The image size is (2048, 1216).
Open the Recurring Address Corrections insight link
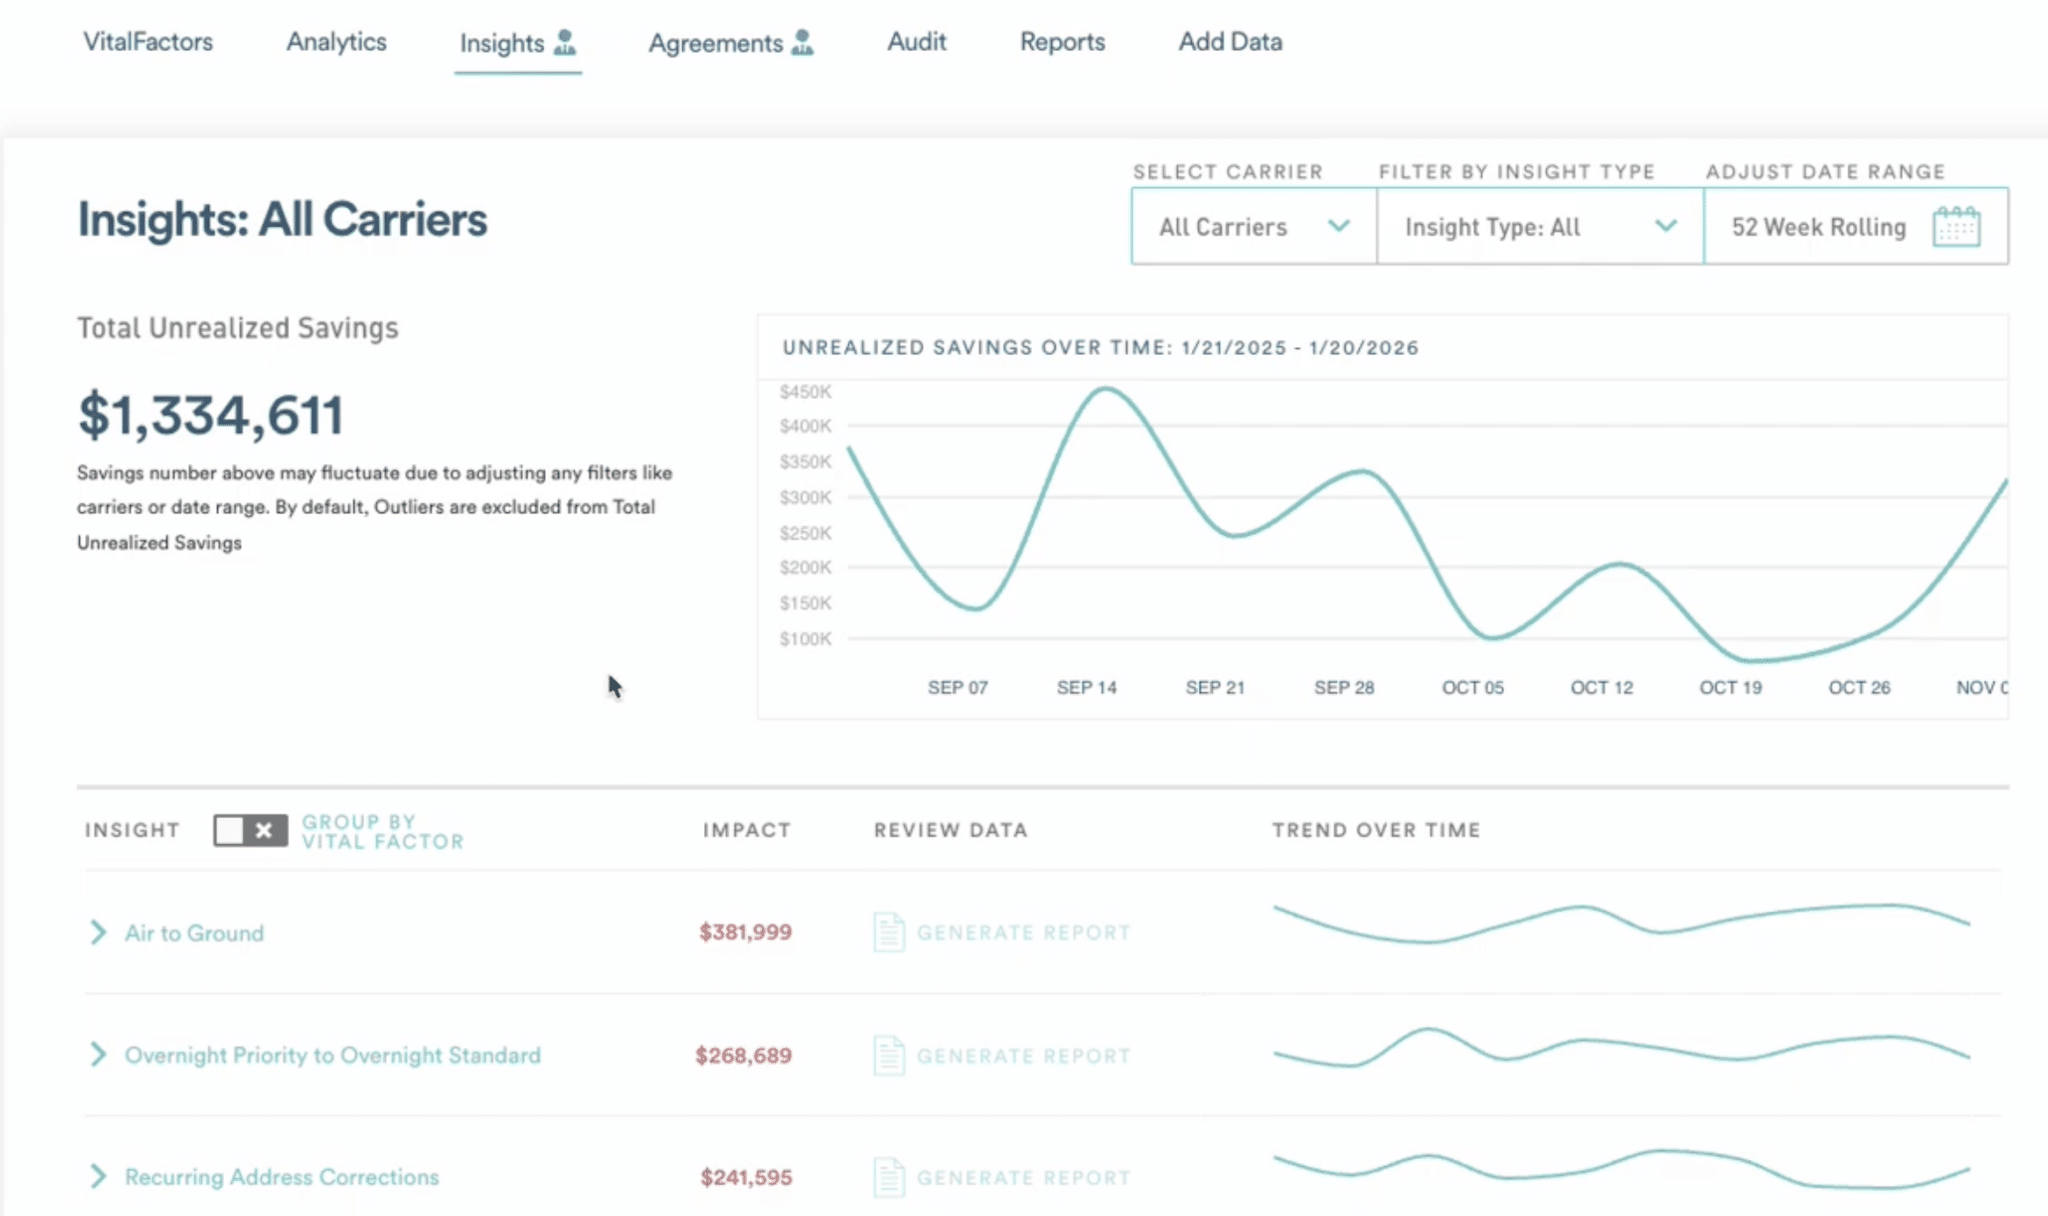[281, 1177]
